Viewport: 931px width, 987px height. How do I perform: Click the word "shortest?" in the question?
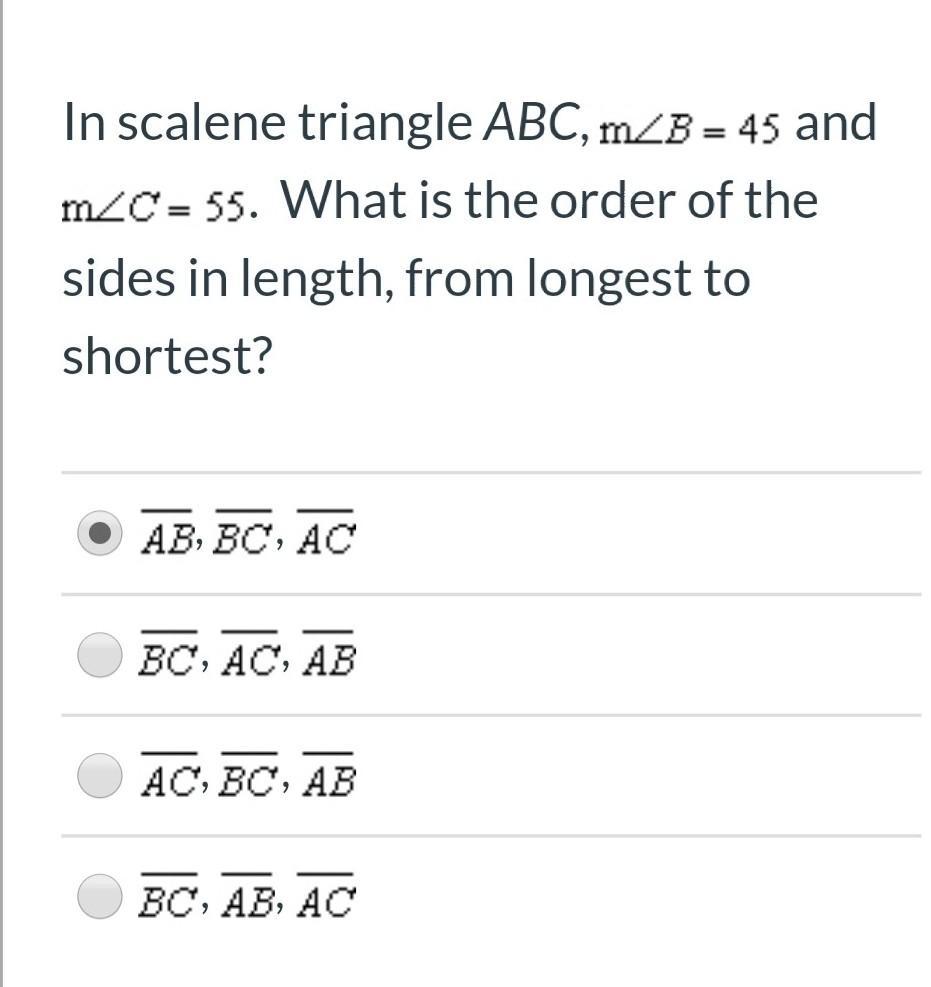[x=167, y=356]
